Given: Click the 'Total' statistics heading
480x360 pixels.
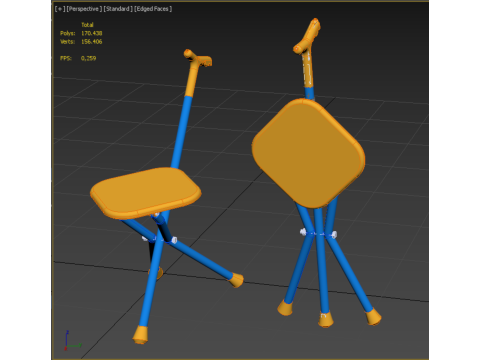Looking at the screenshot, I should click(x=87, y=25).
